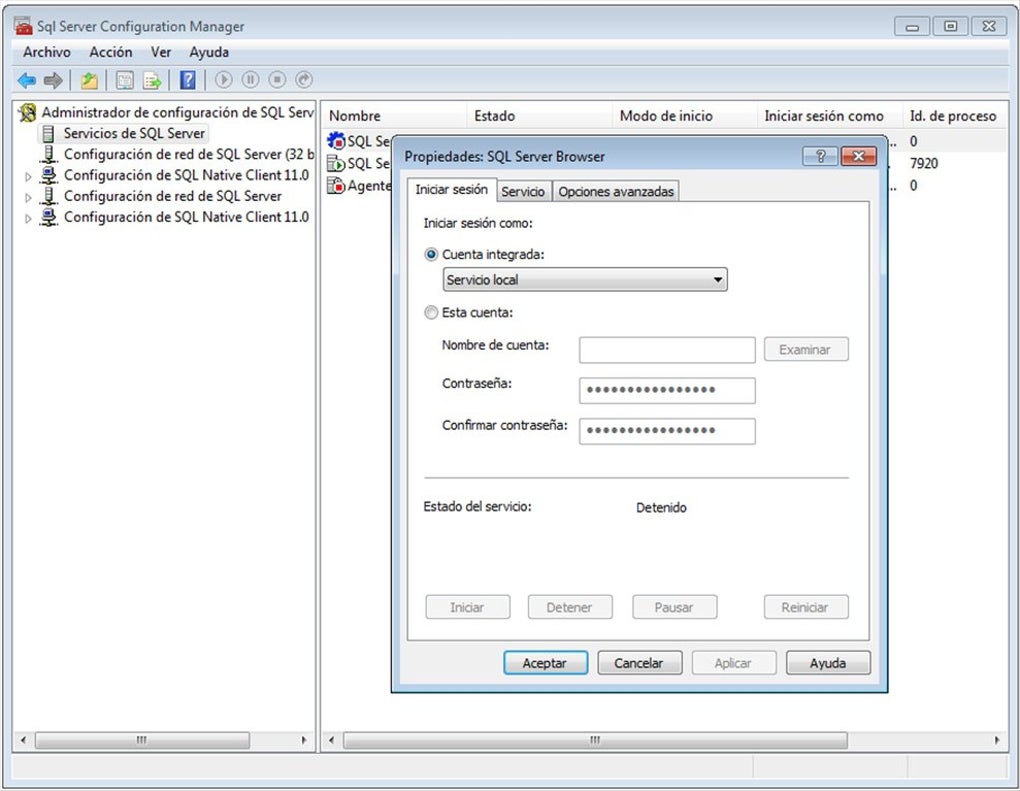Viewport: 1020px width, 791px height.
Task: Click the Iniciar service button
Action: [467, 607]
